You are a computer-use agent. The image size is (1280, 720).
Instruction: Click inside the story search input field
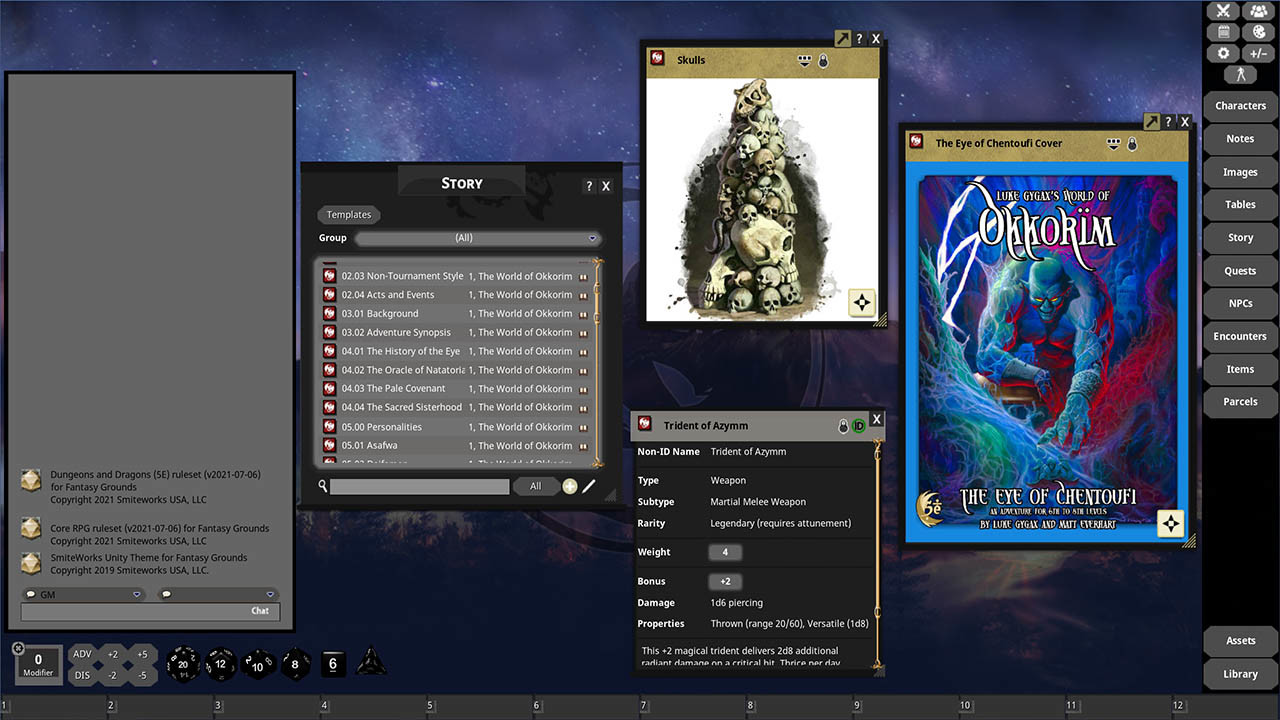[x=420, y=486]
